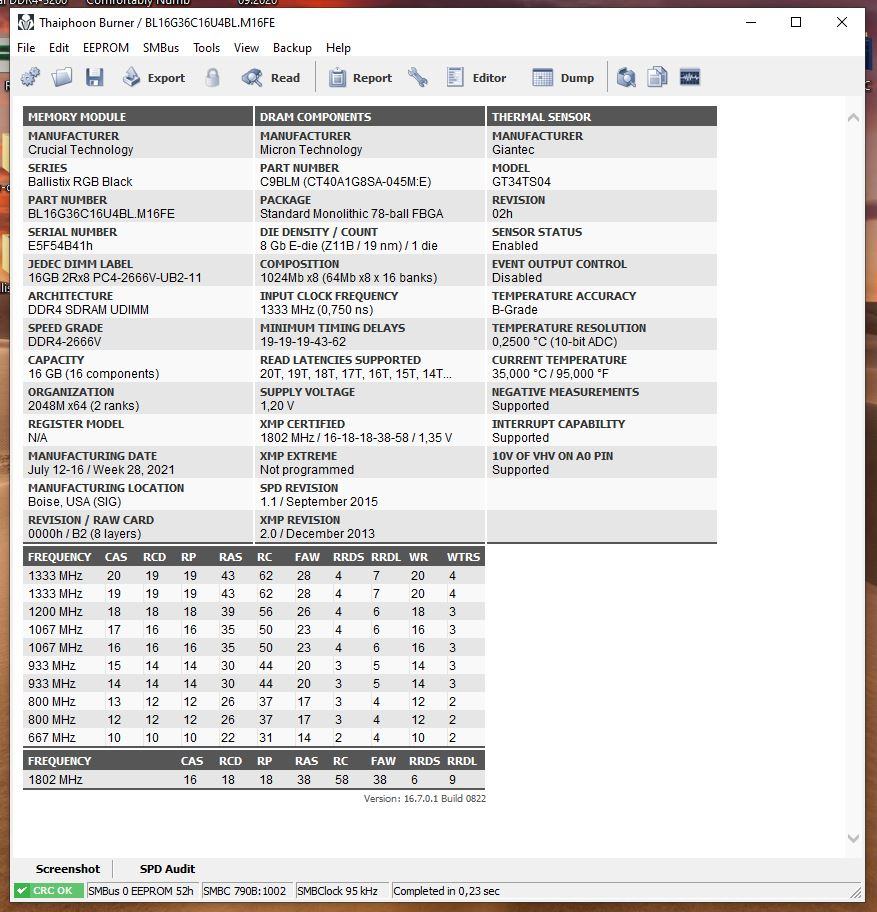Click the DRAM COMPONENTS column header
Image resolution: width=877 pixels, height=912 pixels.
coord(370,116)
